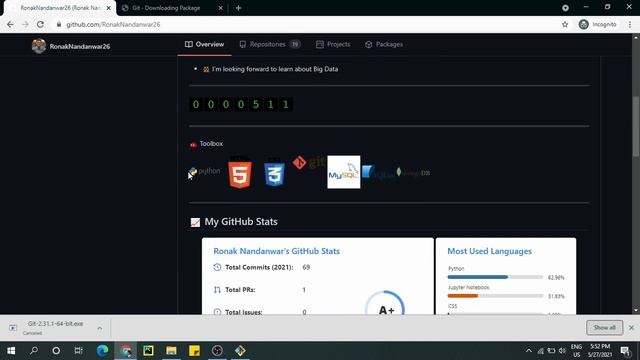Reload the GitHub page
The height and width of the screenshot is (360, 640).
[40, 24]
